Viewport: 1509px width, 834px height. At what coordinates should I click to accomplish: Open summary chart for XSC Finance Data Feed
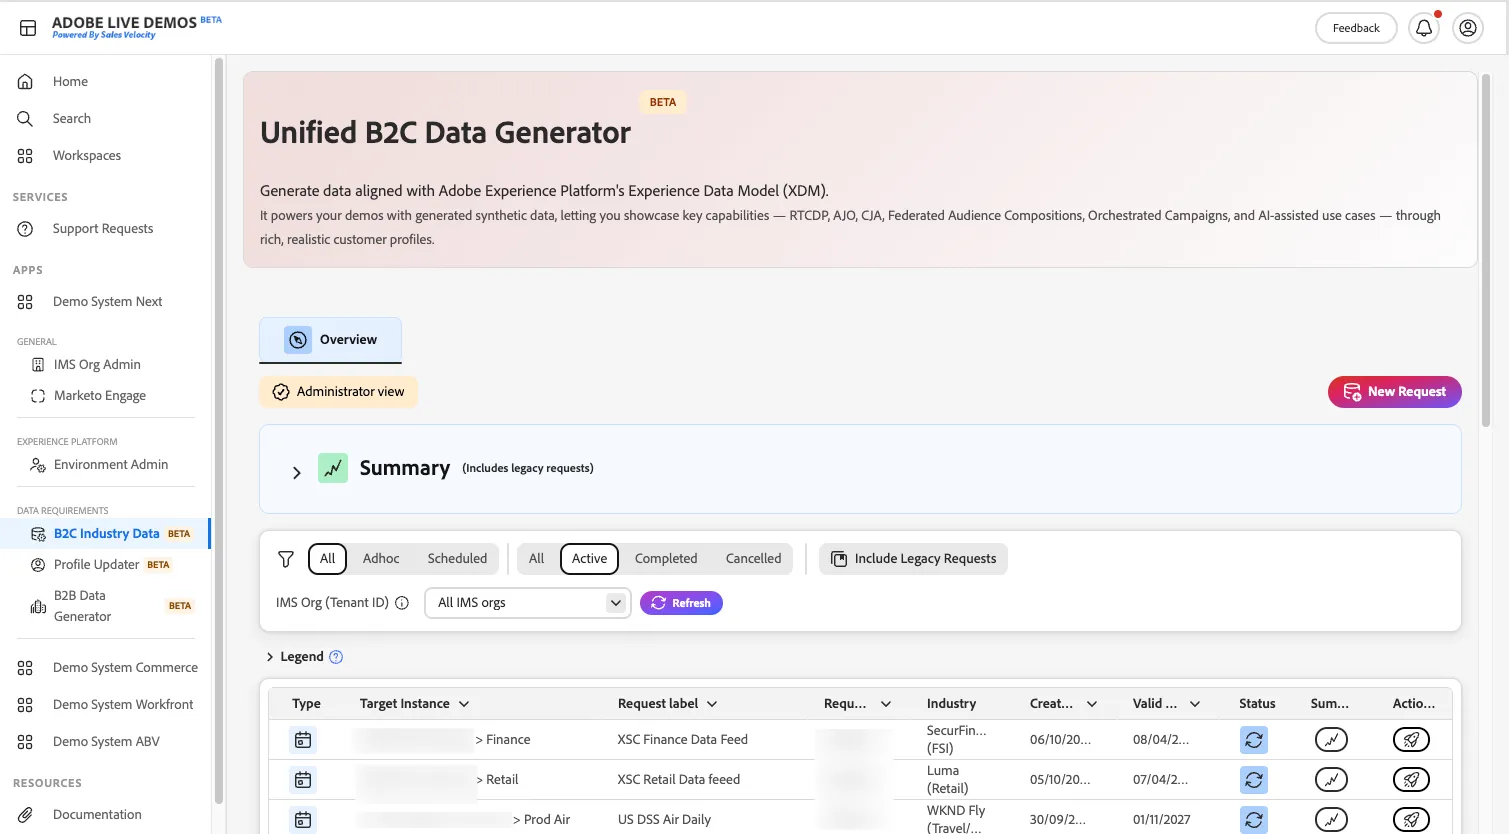click(x=1331, y=740)
